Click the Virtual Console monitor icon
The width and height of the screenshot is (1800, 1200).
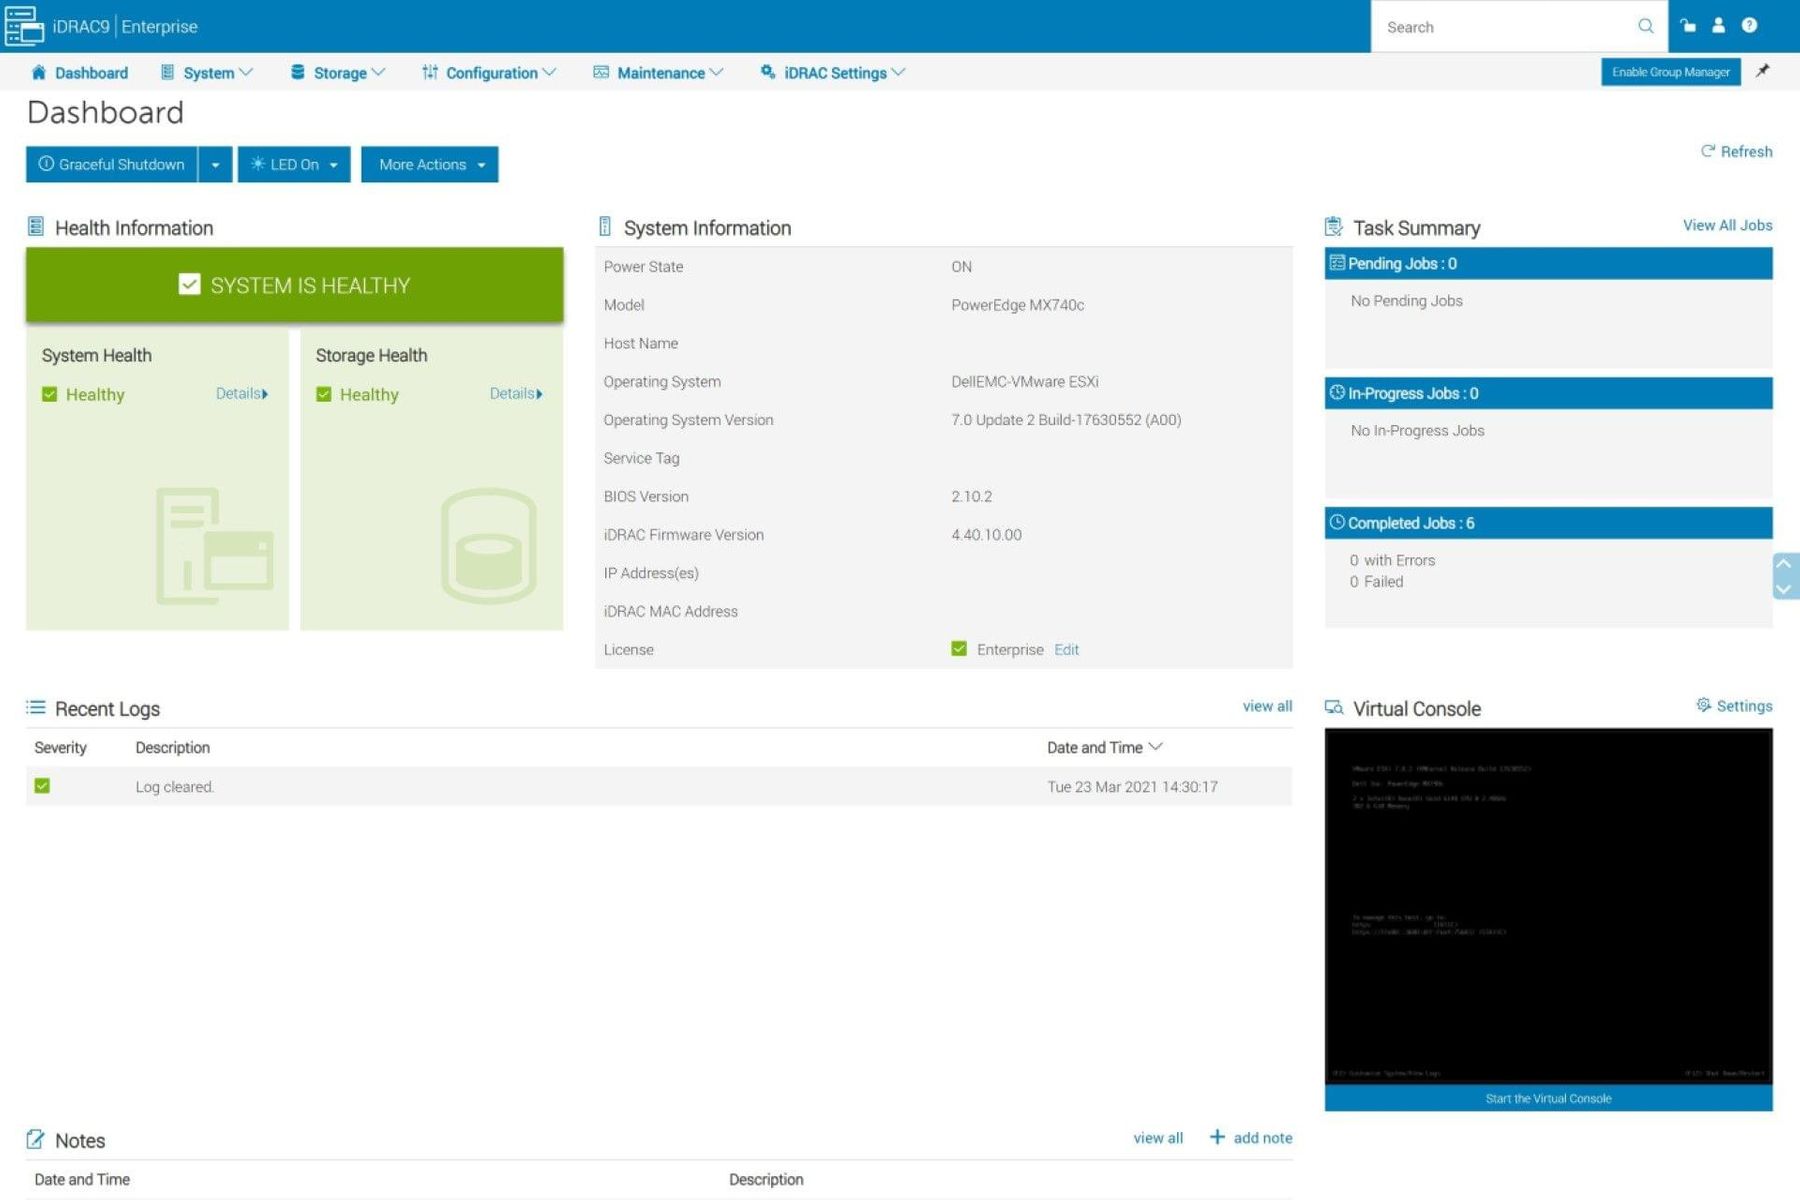(x=1334, y=708)
